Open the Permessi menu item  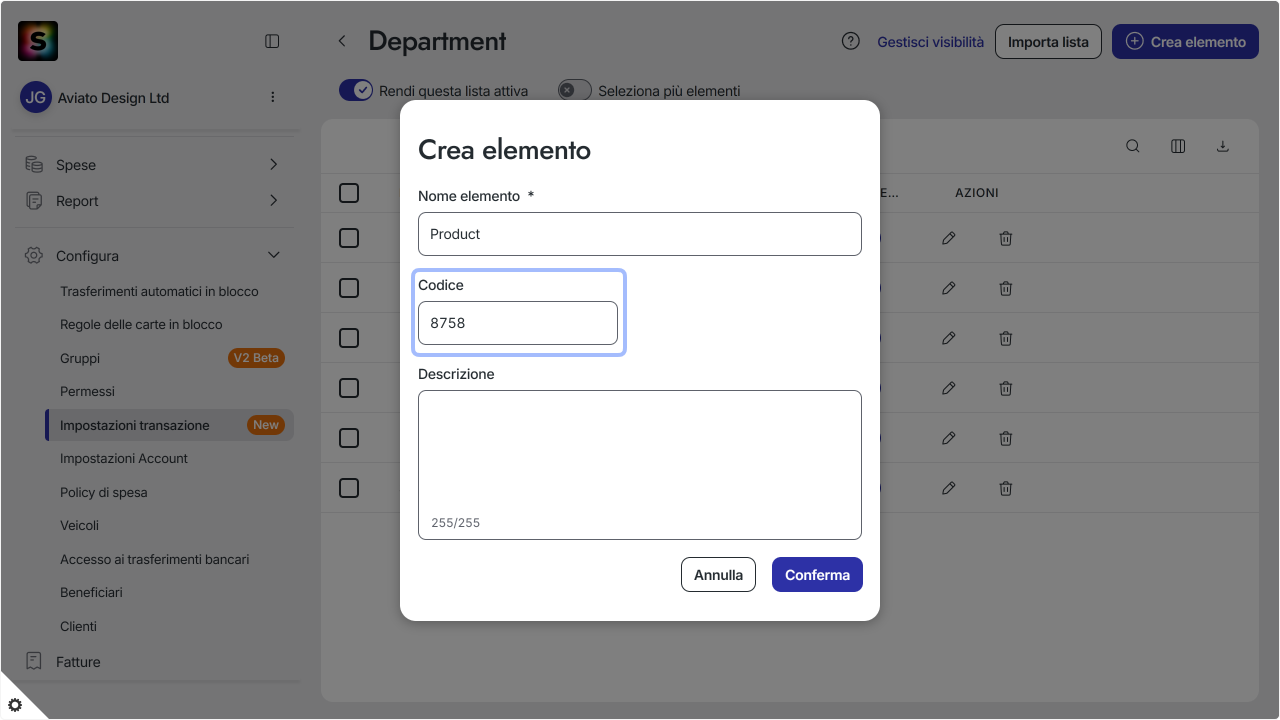[87, 391]
